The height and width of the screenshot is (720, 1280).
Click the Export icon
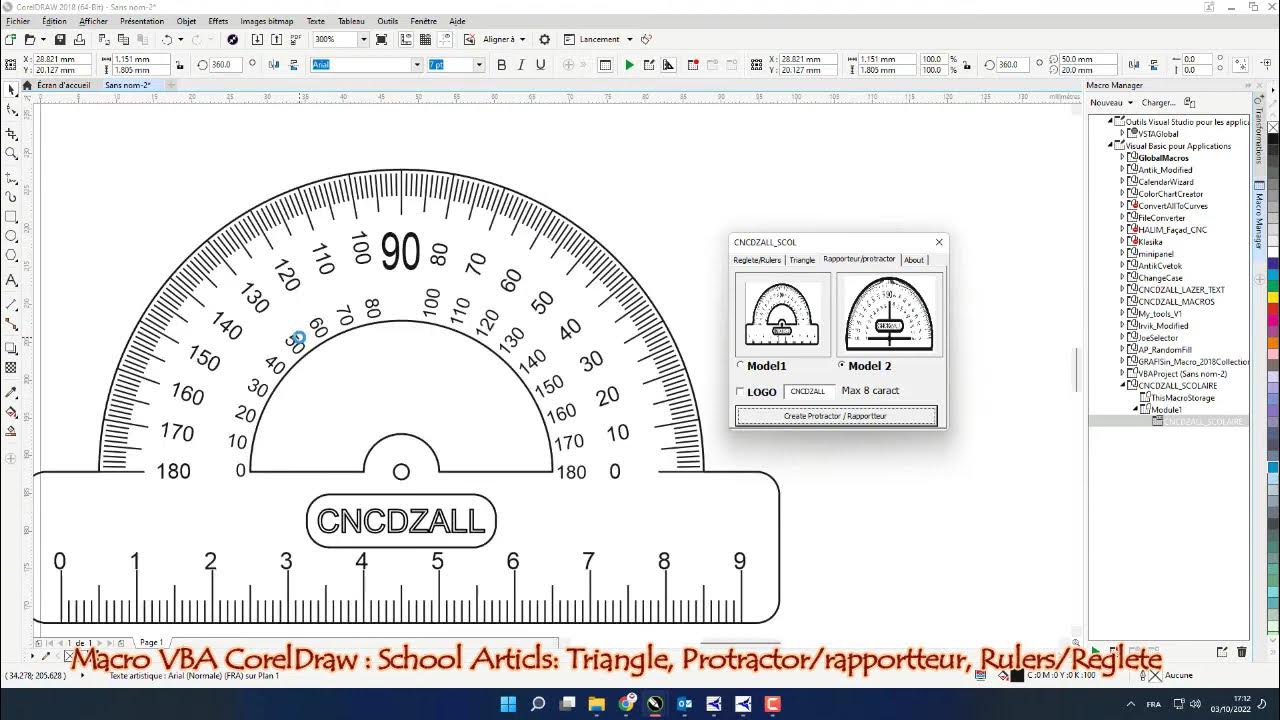(276, 39)
